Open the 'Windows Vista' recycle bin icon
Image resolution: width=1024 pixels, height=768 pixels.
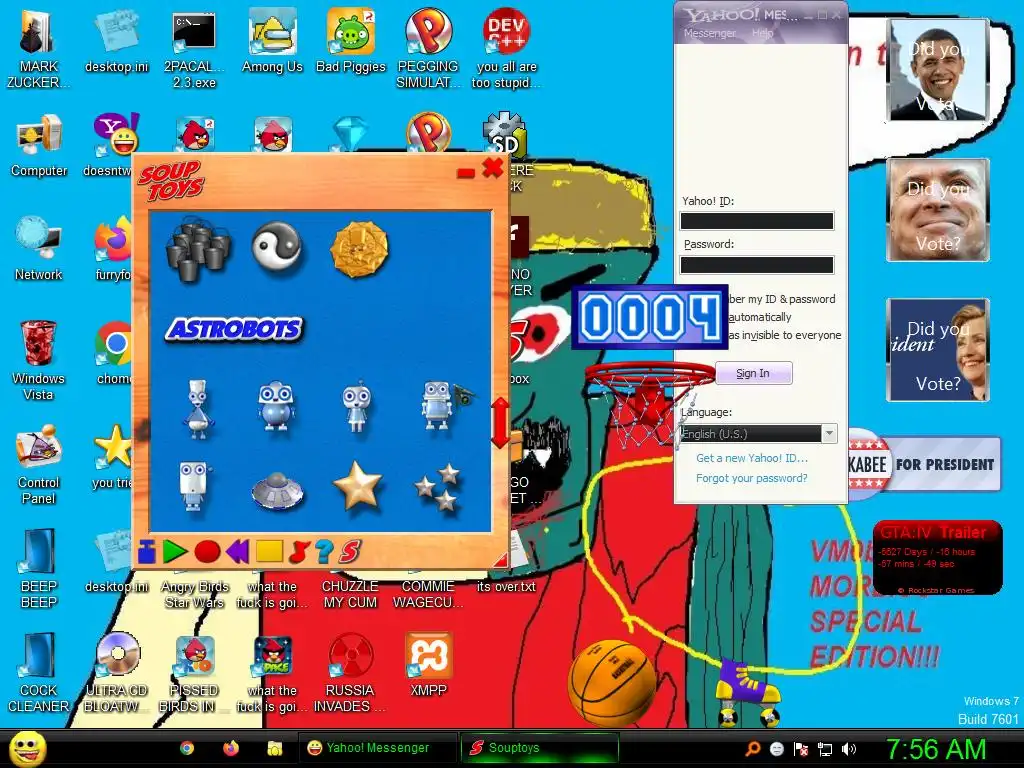(x=39, y=360)
